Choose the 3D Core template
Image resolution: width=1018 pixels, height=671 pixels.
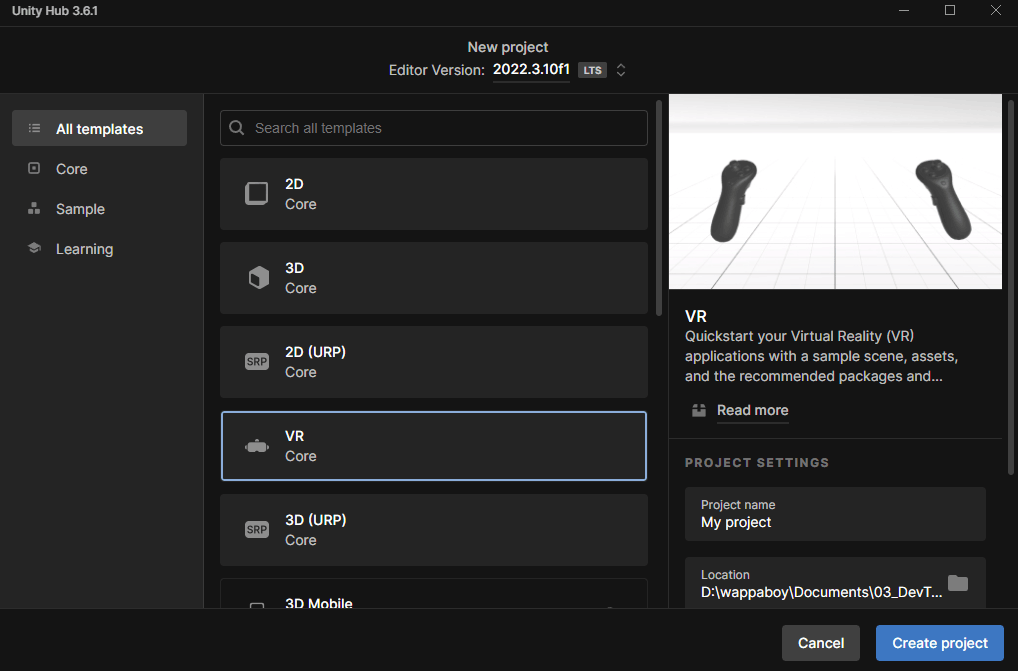(x=434, y=278)
